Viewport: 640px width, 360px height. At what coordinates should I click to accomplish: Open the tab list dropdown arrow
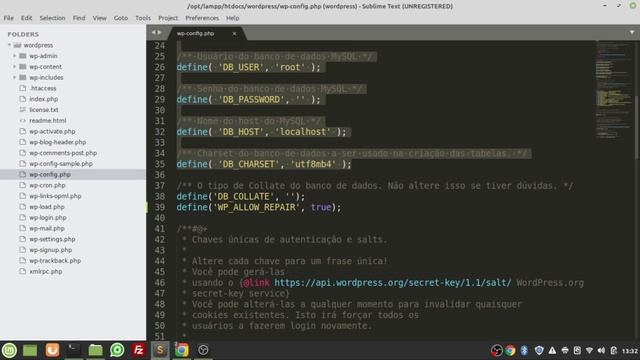coord(632,33)
